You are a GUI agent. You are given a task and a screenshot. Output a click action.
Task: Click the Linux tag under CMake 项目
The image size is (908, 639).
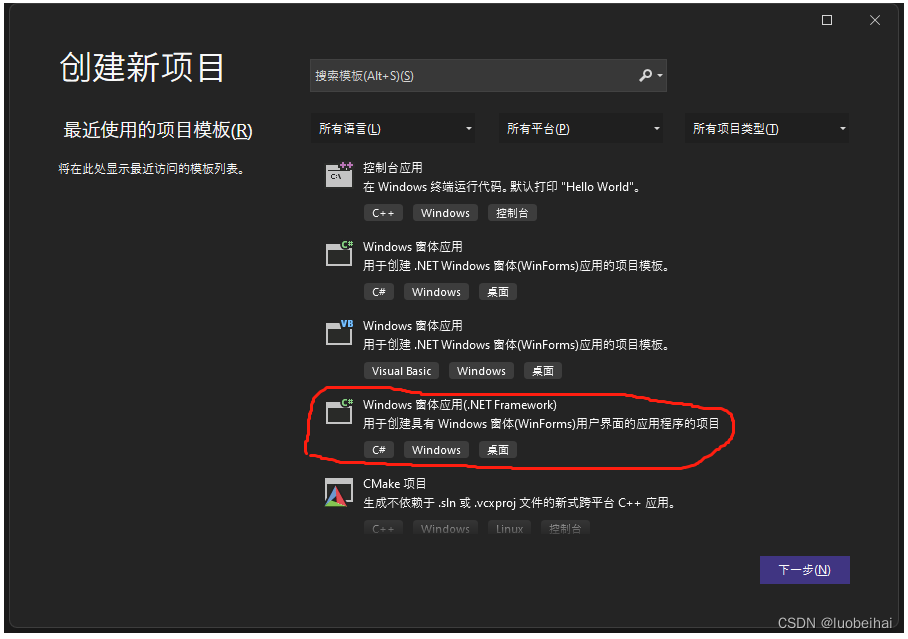tap(509, 528)
